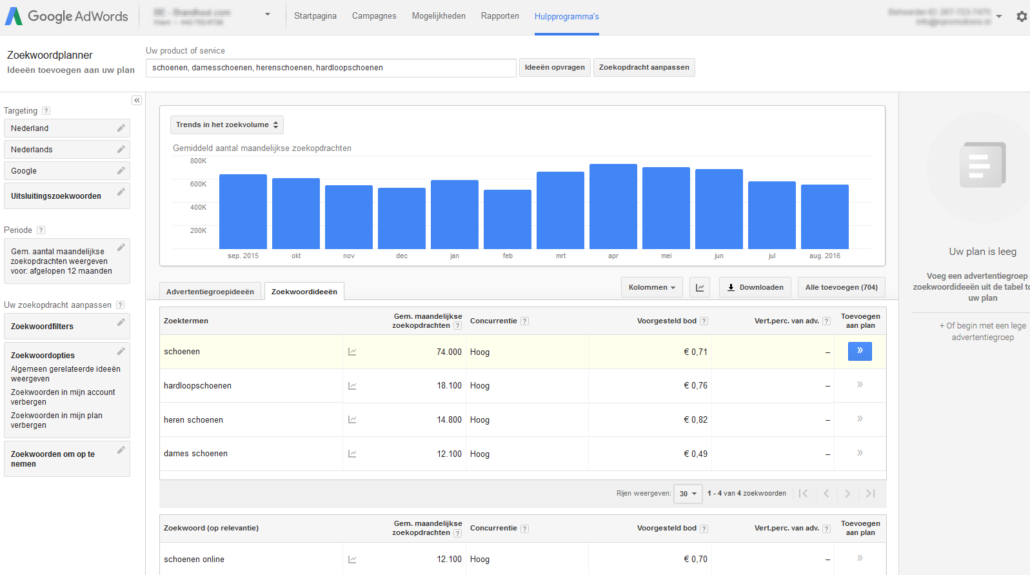This screenshot has height=575, width=1030.
Task: Open Hulpprogramma's menu
Action: [x=566, y=16]
